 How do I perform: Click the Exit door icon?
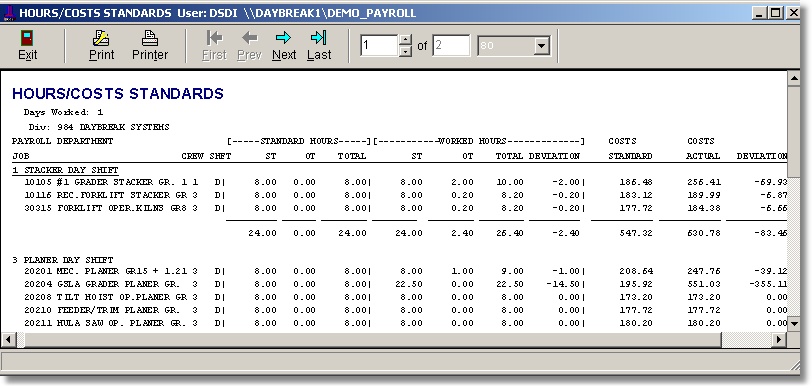point(27,38)
